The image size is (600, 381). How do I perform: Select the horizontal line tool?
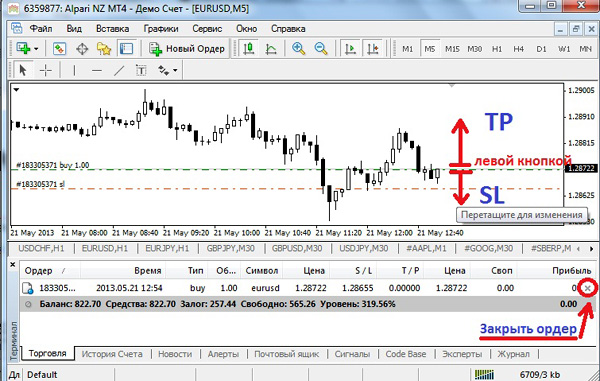point(97,70)
